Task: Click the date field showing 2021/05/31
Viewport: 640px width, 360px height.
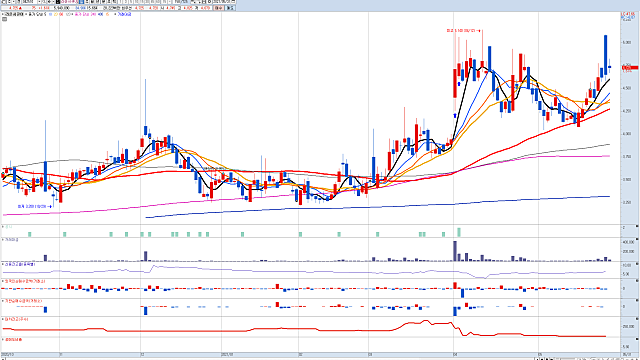Action: point(223,2)
